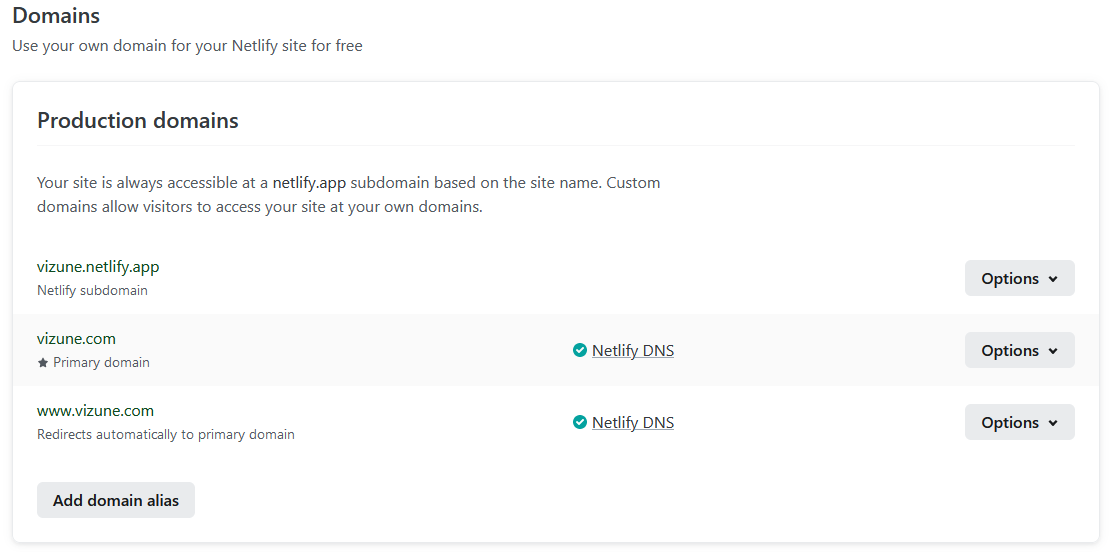Click the Primary domain label text
1113x552 pixels.
tap(101, 363)
